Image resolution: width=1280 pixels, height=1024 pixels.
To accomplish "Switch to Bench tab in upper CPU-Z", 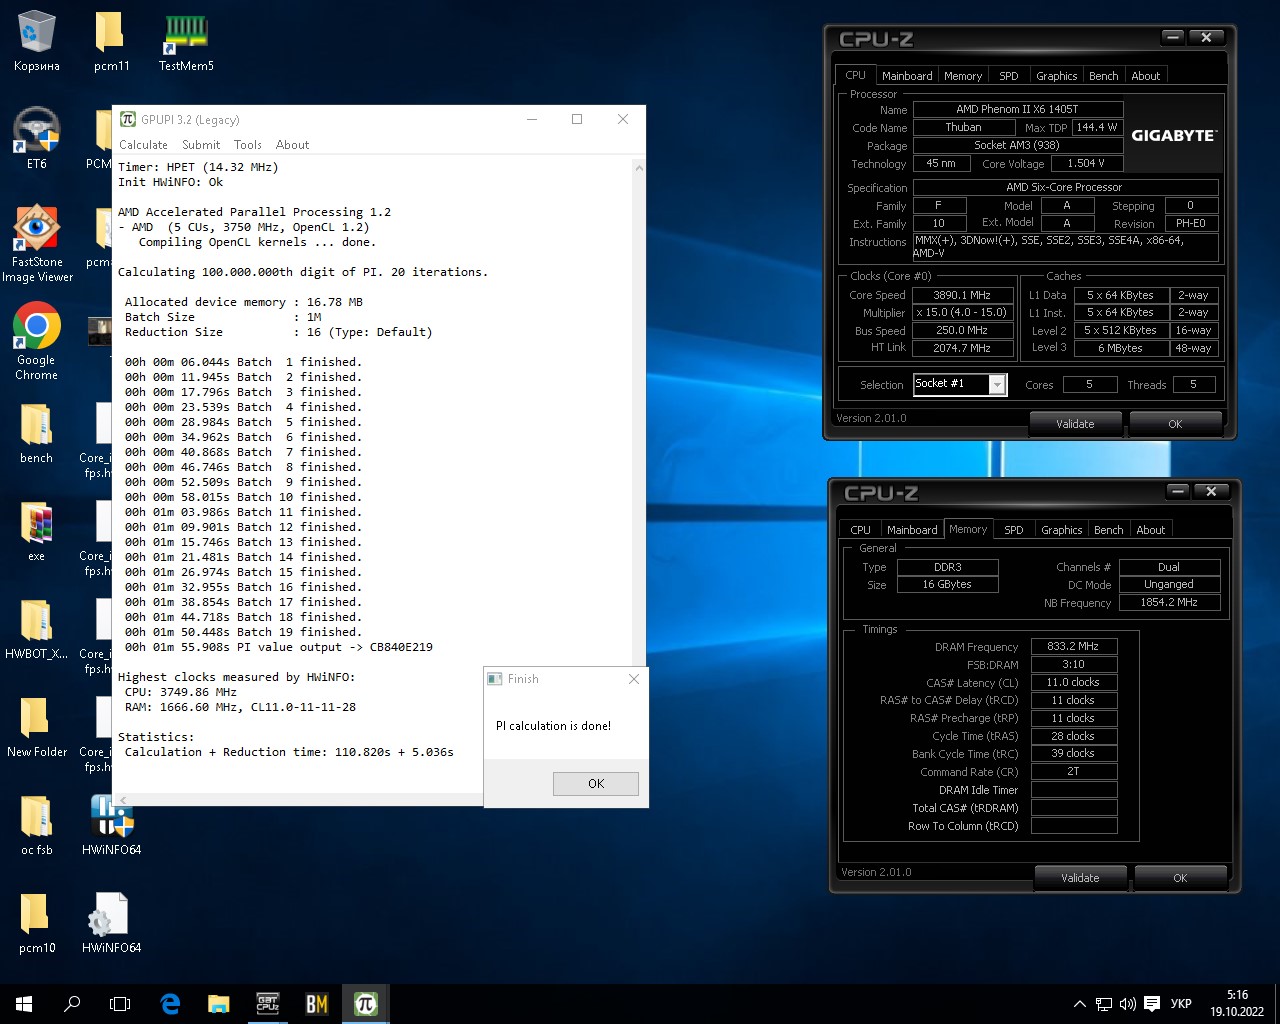I will (1104, 76).
